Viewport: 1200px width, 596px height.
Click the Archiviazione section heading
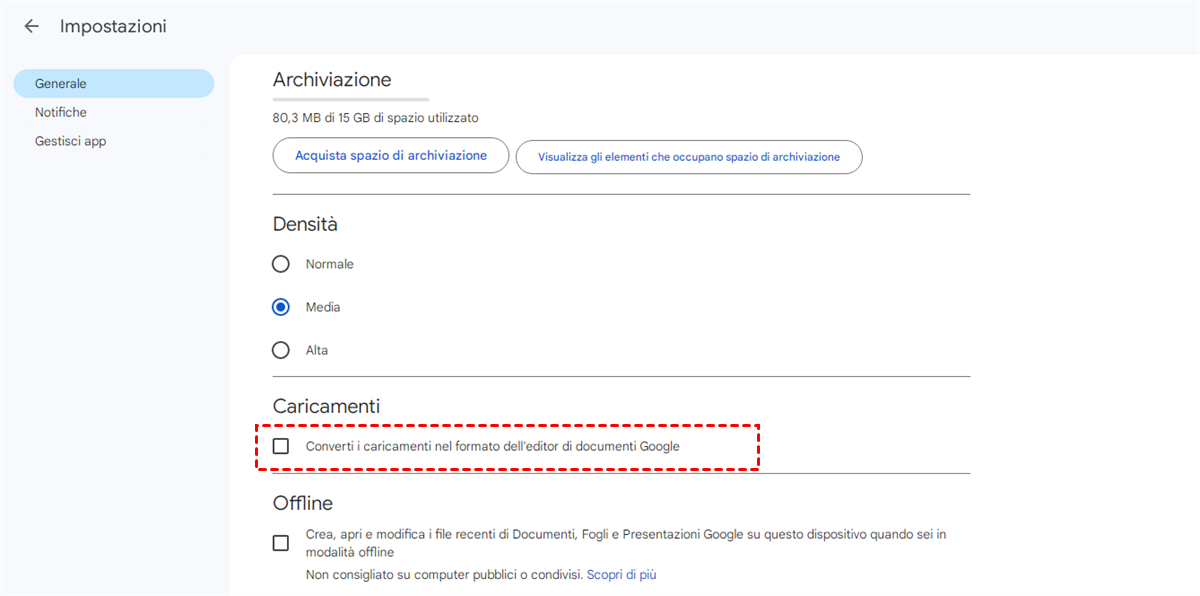[332, 79]
